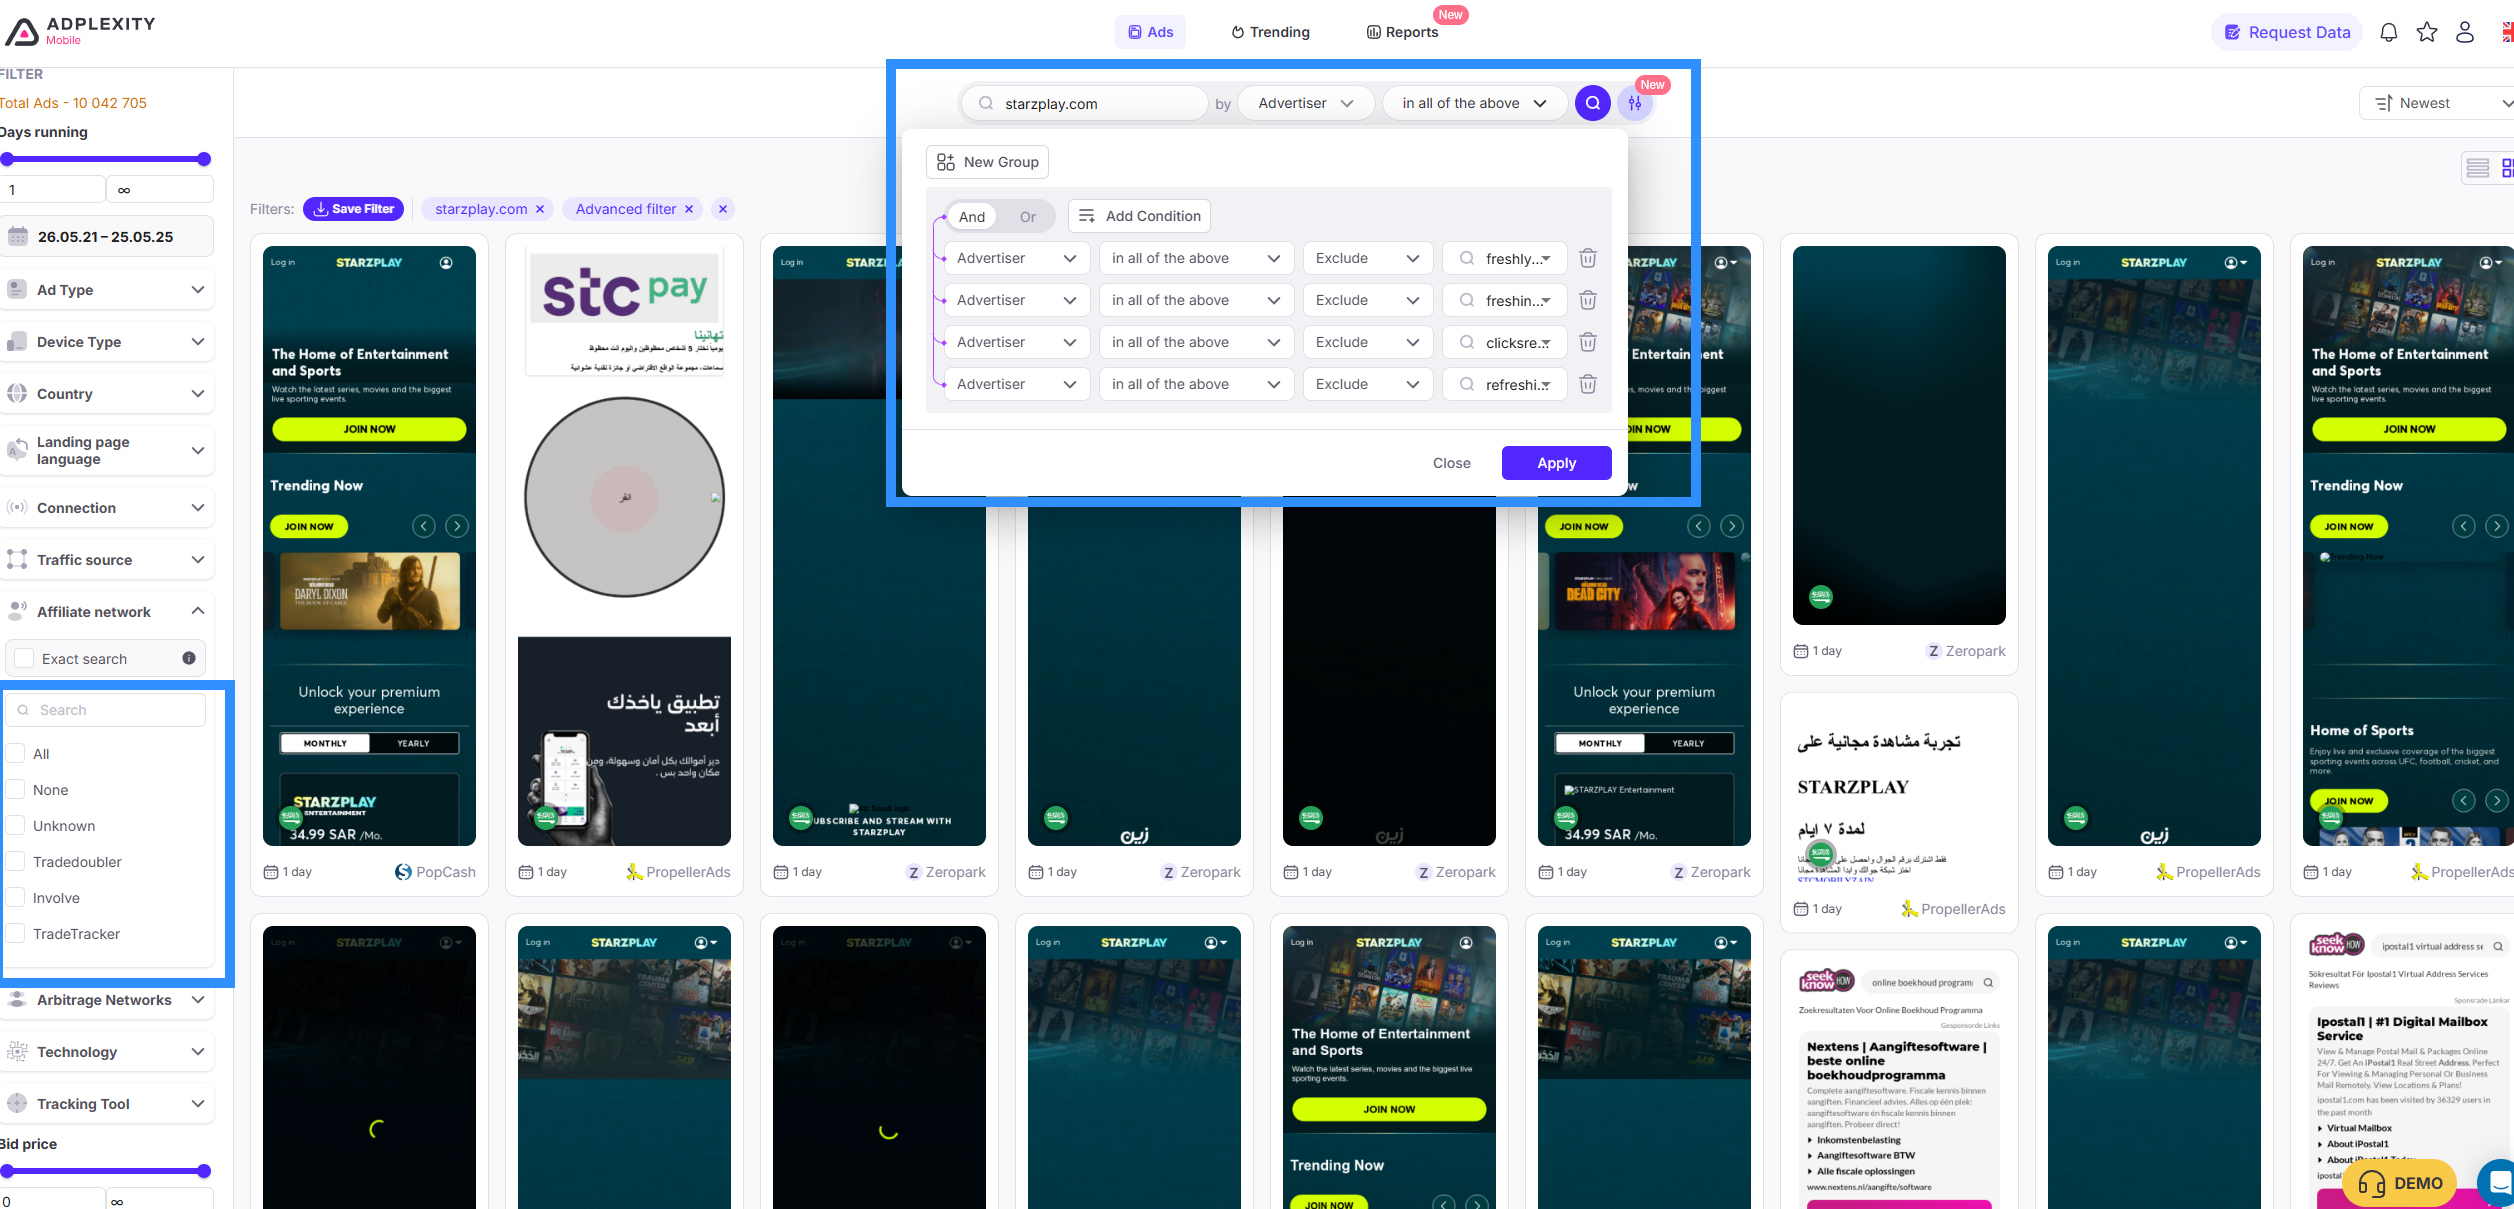Clear all filters round x button
Image resolution: width=2514 pixels, height=1209 pixels.
pyautogui.click(x=723, y=209)
